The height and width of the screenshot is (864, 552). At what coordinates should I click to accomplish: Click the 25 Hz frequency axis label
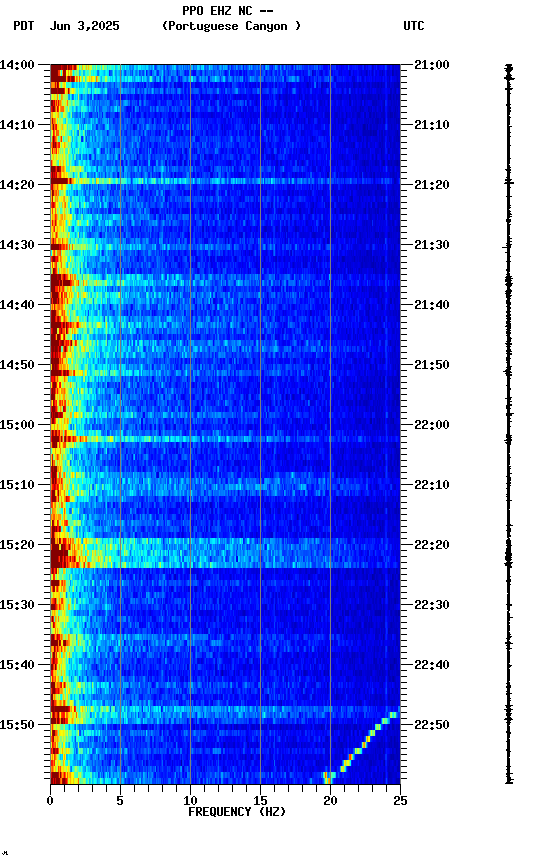(400, 801)
